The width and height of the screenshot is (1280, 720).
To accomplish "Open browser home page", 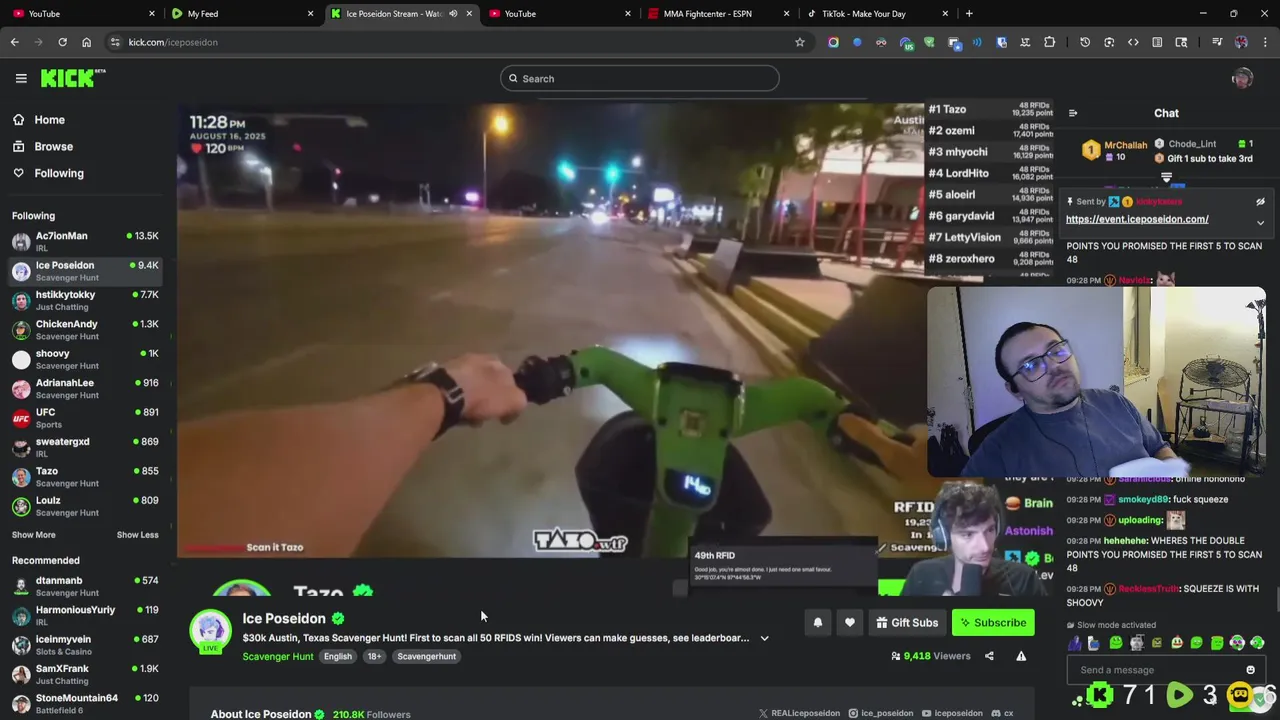I will 86,42.
